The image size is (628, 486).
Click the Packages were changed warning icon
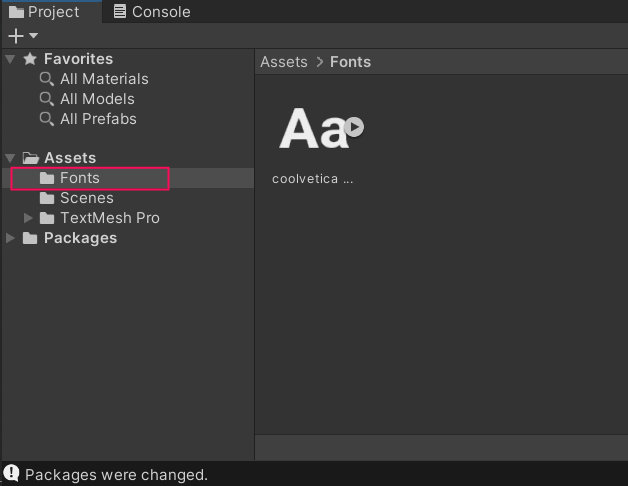pyautogui.click(x=11, y=473)
